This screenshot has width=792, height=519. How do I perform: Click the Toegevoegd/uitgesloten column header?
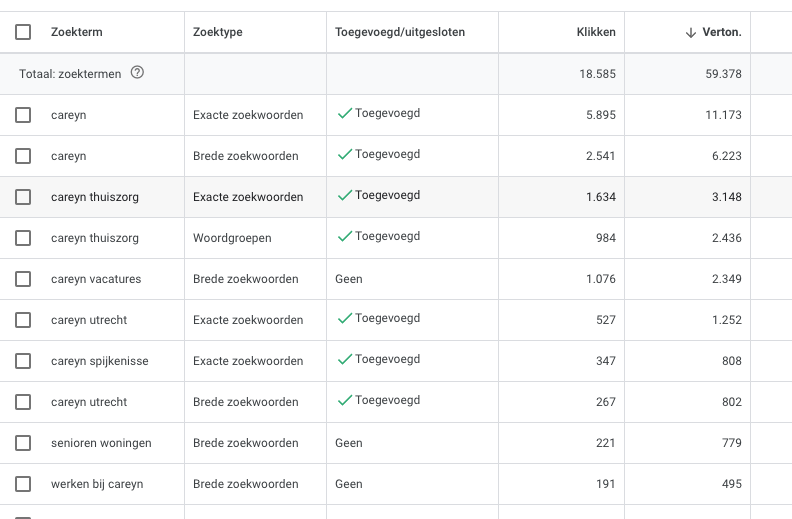coord(400,32)
